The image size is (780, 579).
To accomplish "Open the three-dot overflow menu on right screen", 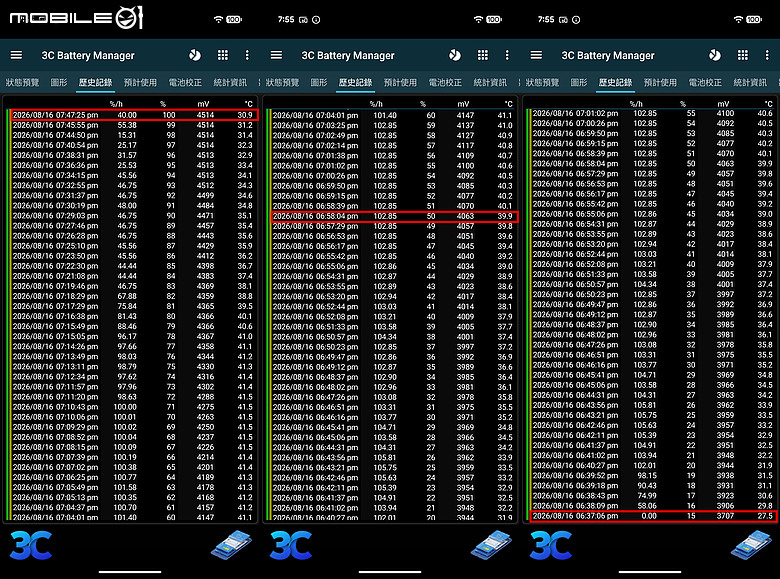I will pyautogui.click(x=767, y=55).
